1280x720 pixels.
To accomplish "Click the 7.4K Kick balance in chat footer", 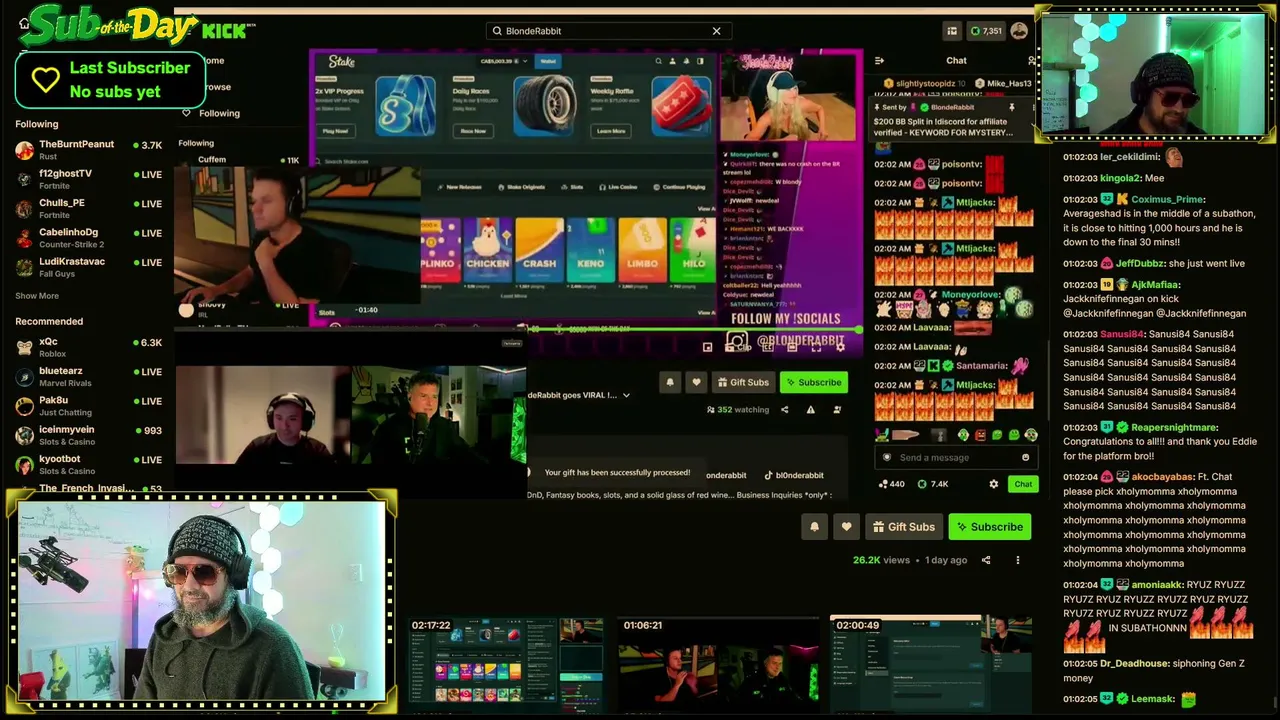I will pos(933,484).
